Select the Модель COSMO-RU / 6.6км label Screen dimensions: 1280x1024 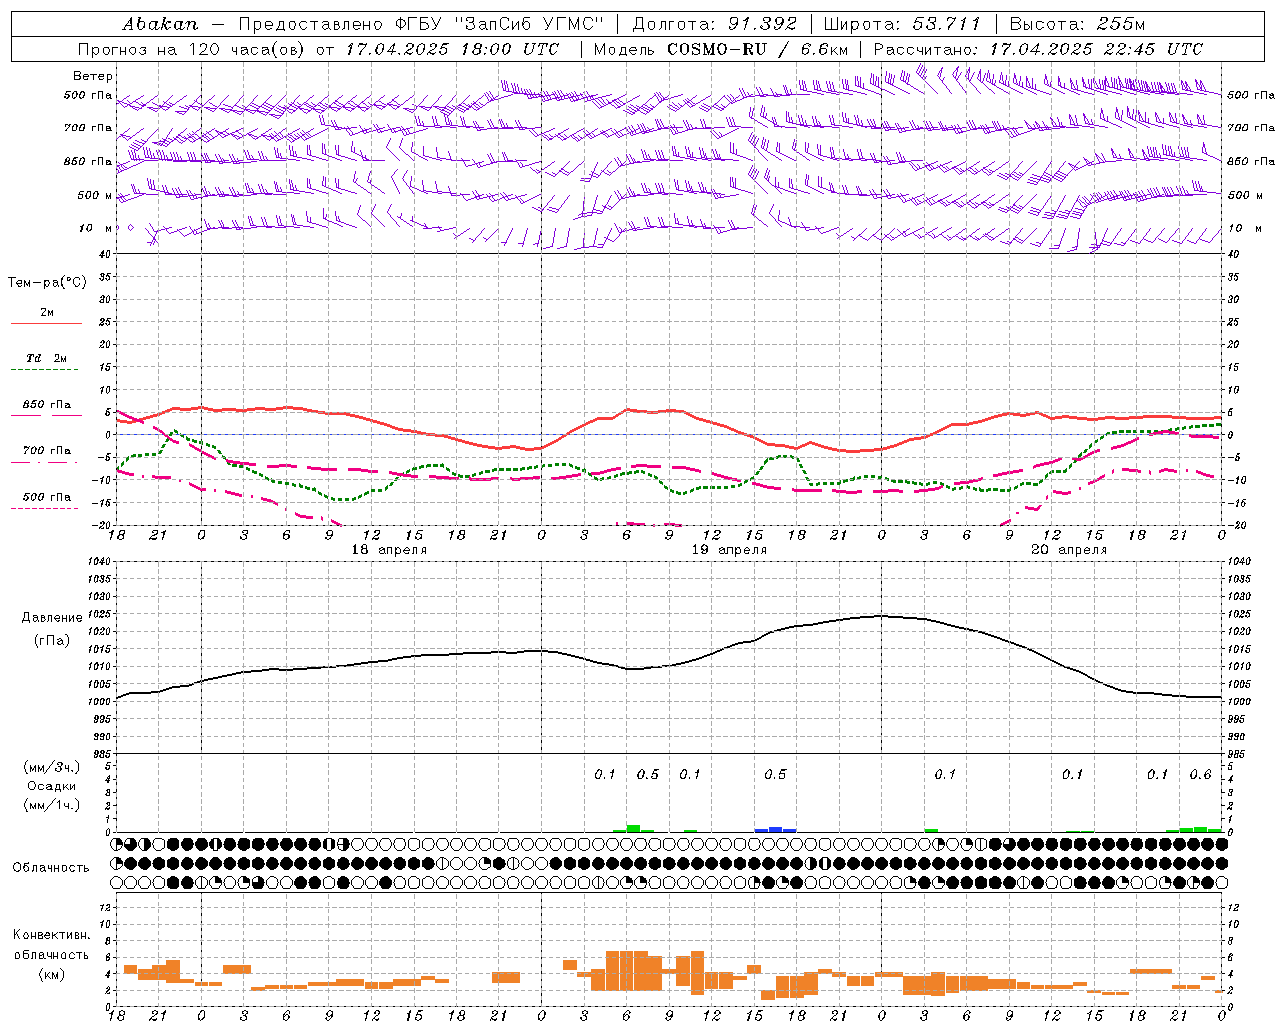(721, 49)
